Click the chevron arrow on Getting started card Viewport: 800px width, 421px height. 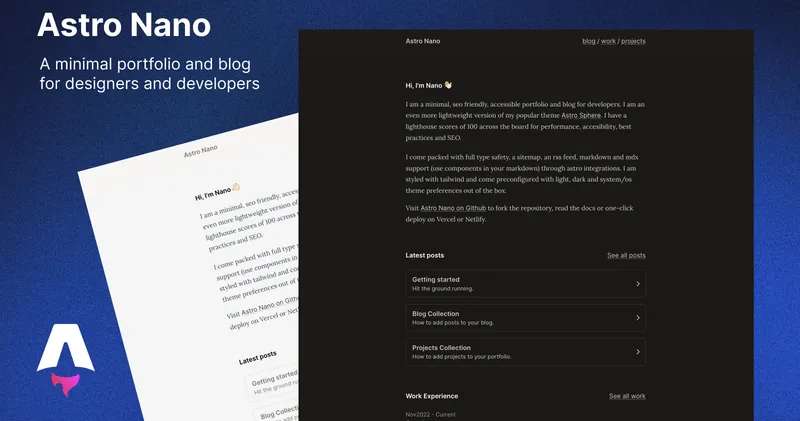point(637,284)
